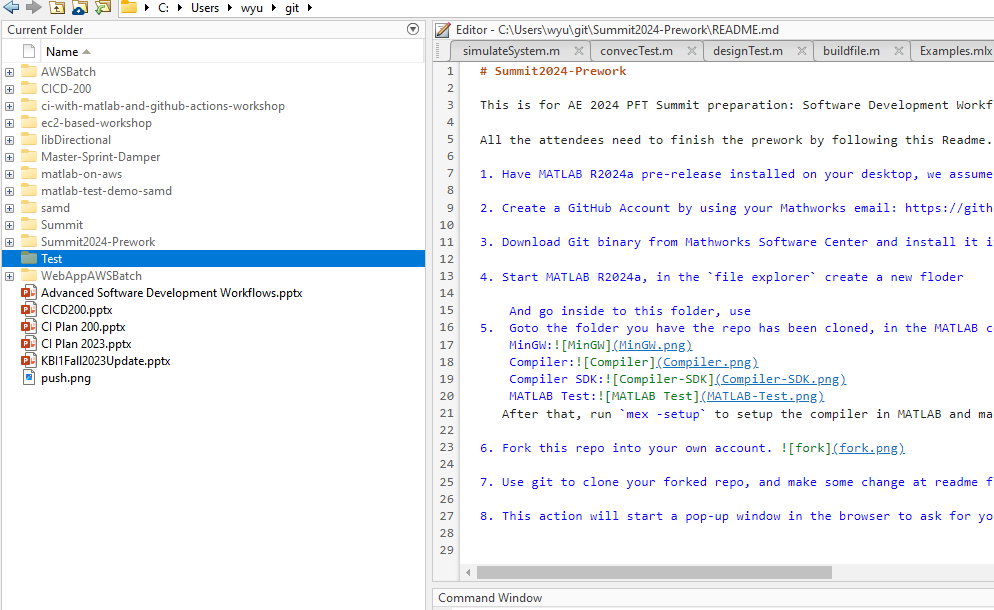Click the C: segment in address path
Viewport: 994px width, 610px height.
pyautogui.click(x=164, y=8)
